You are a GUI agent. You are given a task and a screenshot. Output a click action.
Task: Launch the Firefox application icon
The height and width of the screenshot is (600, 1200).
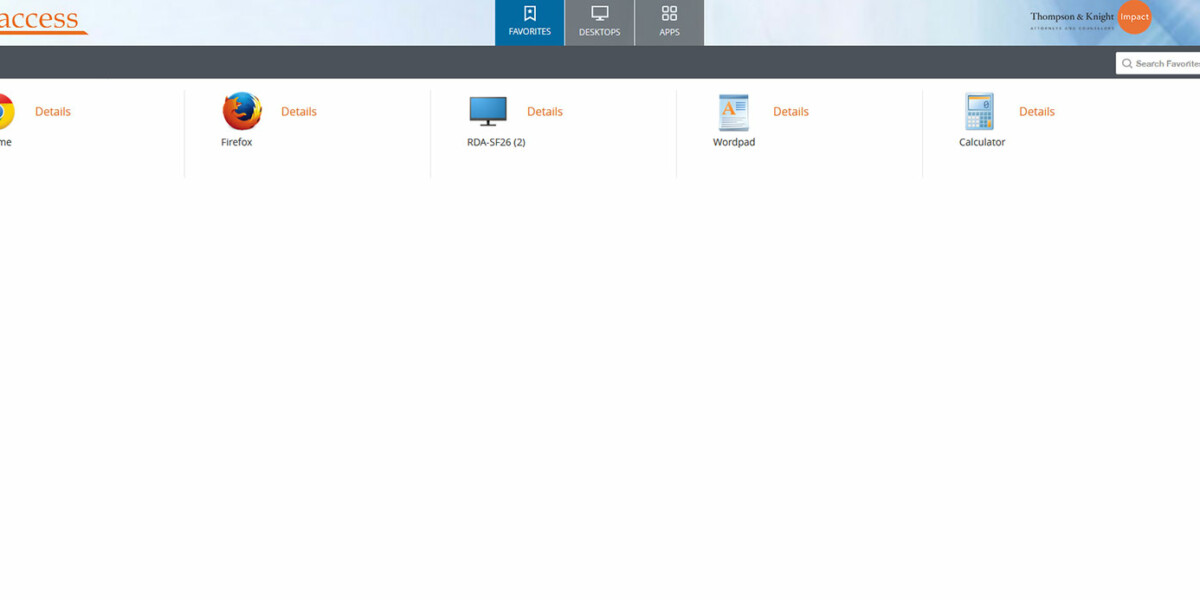point(240,113)
